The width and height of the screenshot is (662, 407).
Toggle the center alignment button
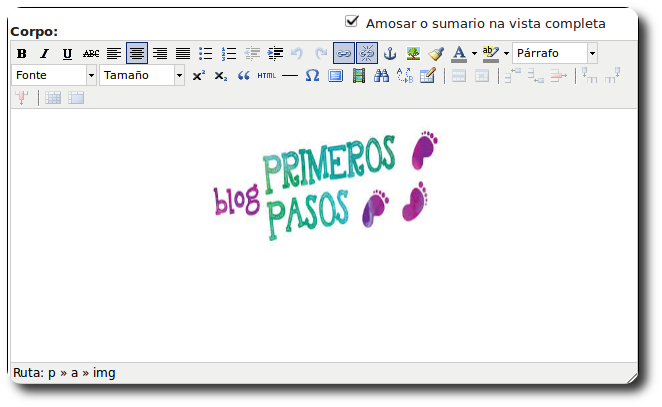(x=137, y=54)
